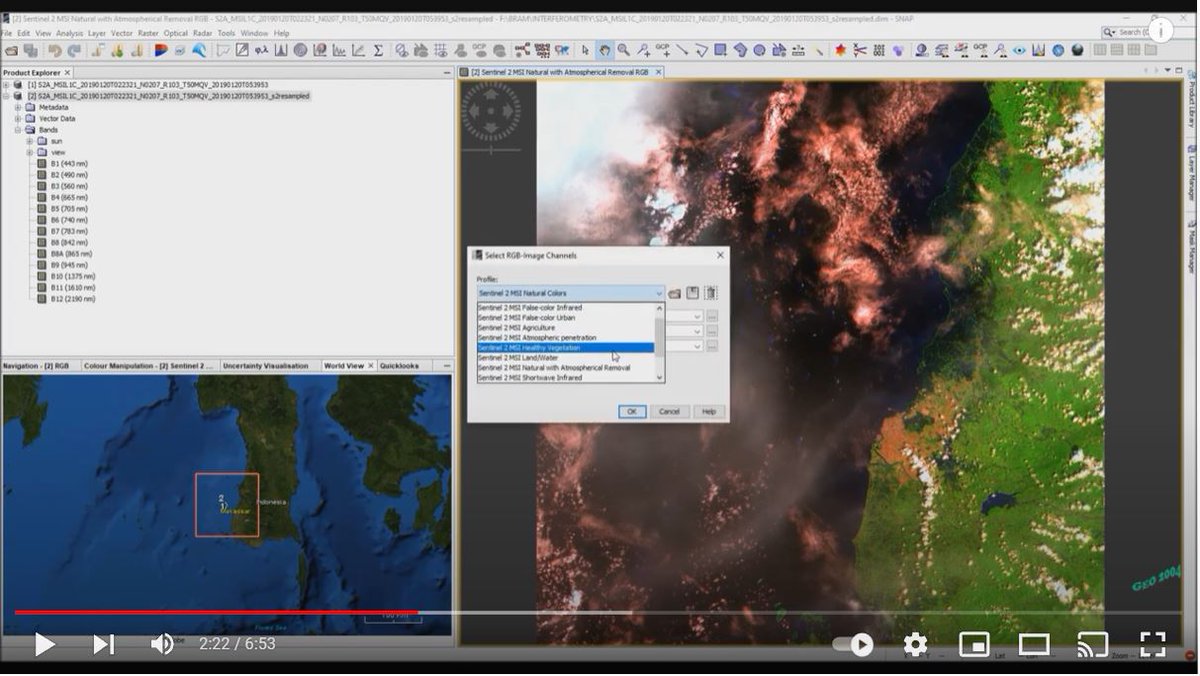Image resolution: width=1200 pixels, height=676 pixels.
Task: Open the Radar menu
Action: point(201,33)
